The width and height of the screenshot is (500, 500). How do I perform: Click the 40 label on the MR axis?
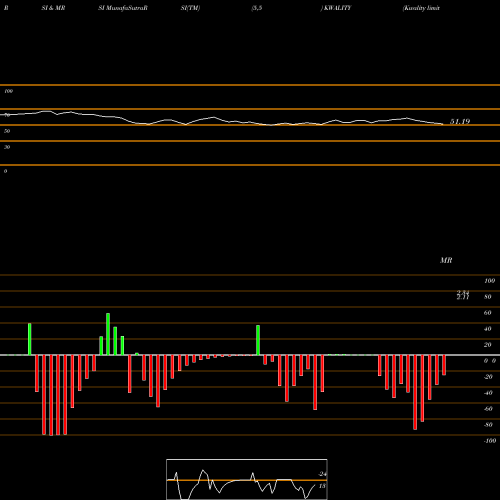487,329
